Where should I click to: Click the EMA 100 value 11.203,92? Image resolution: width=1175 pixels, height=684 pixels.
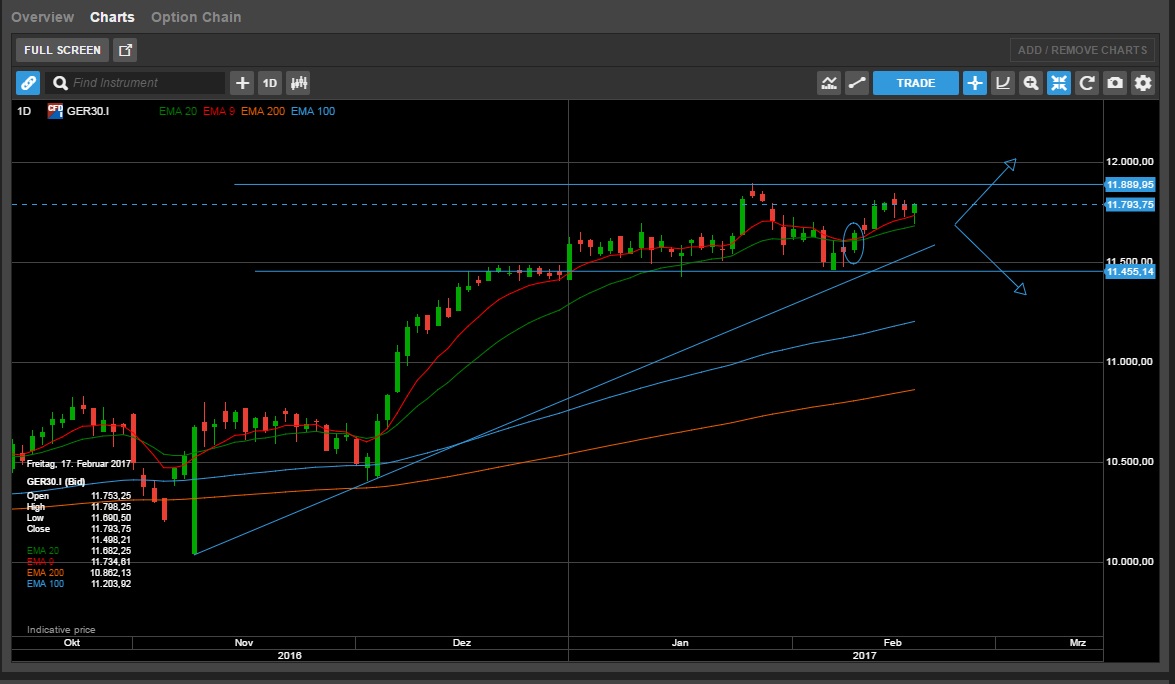[111, 584]
